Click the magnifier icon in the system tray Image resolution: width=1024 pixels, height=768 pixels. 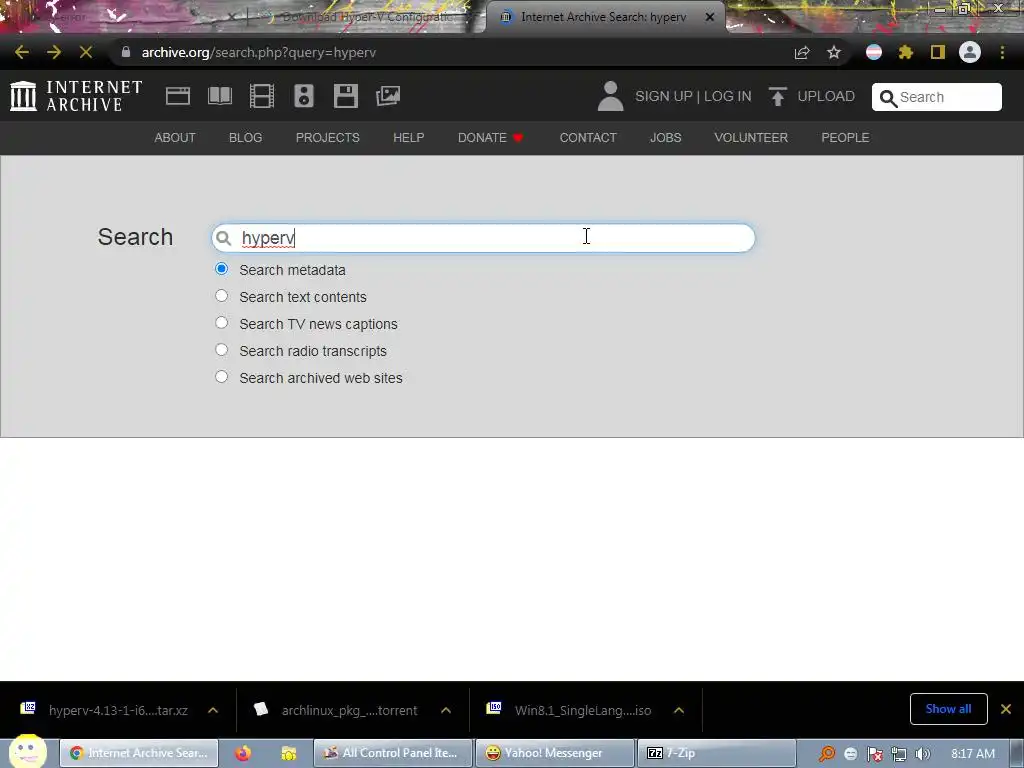click(826, 754)
